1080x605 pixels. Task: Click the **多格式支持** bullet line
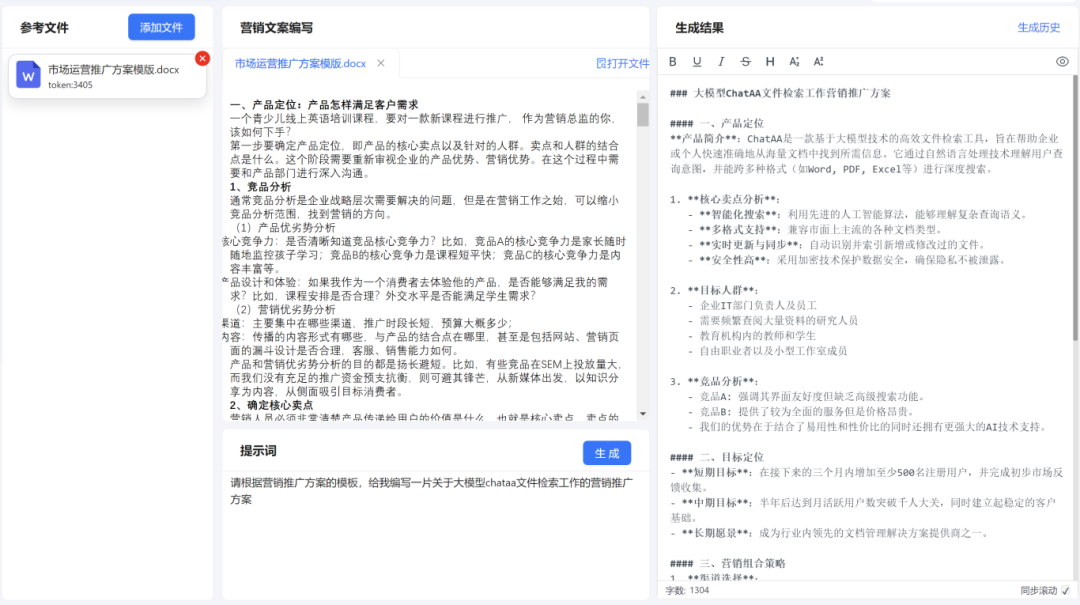pos(815,229)
